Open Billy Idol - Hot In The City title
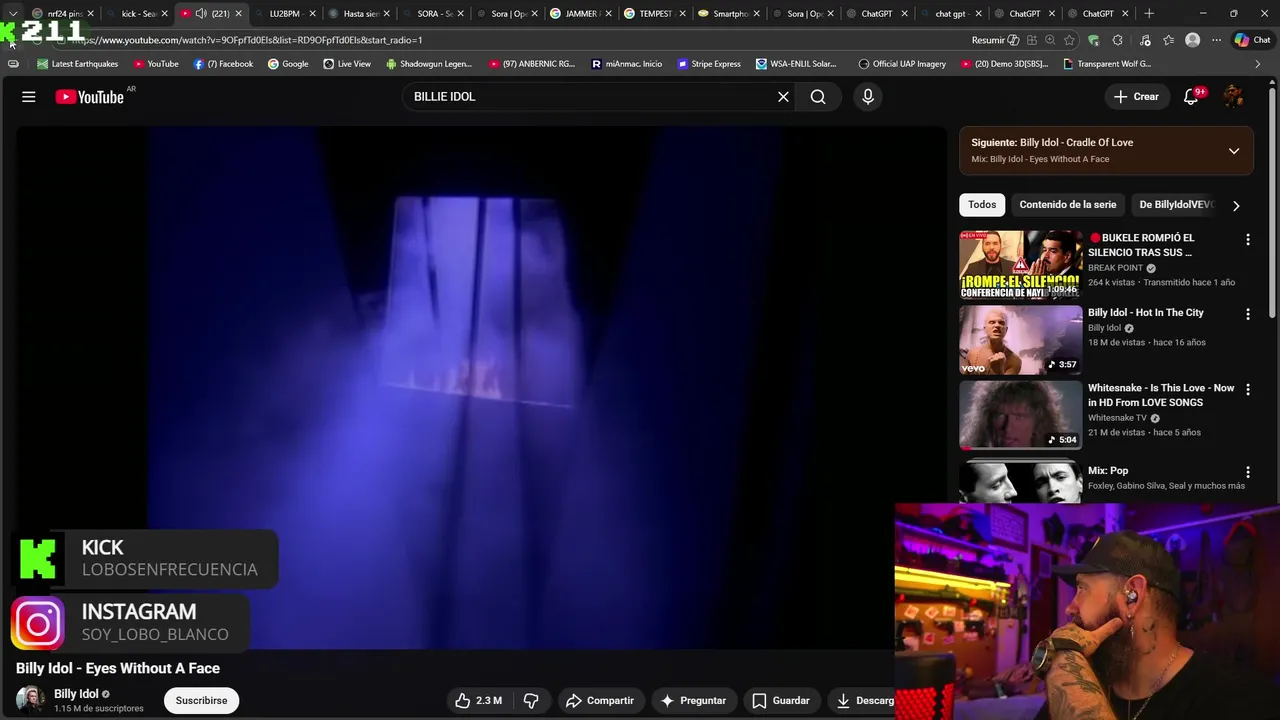This screenshot has width=1280, height=720. [x=1146, y=313]
